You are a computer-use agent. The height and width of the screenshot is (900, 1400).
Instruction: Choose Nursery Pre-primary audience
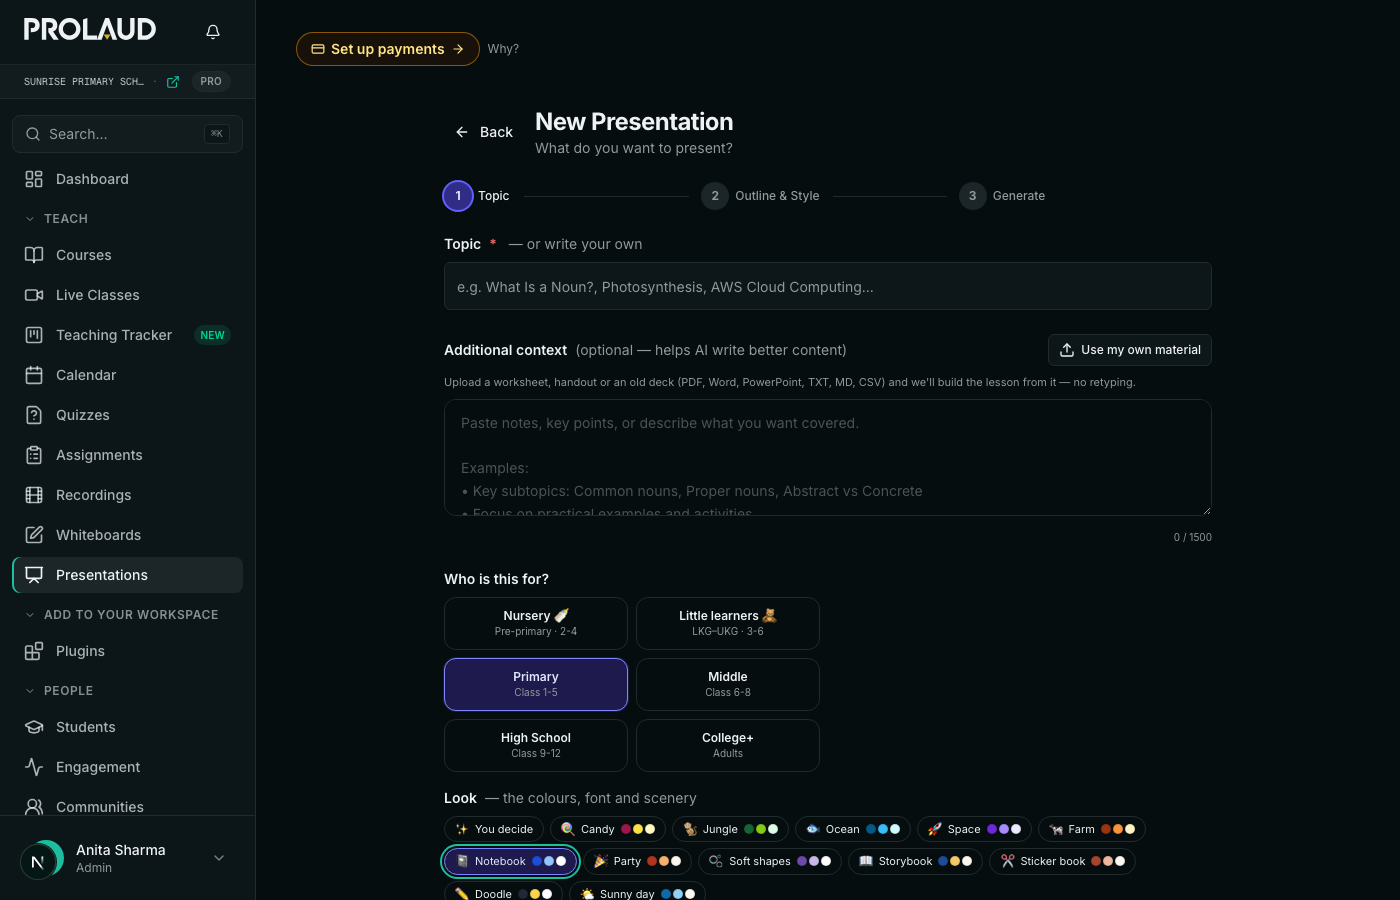click(536, 623)
